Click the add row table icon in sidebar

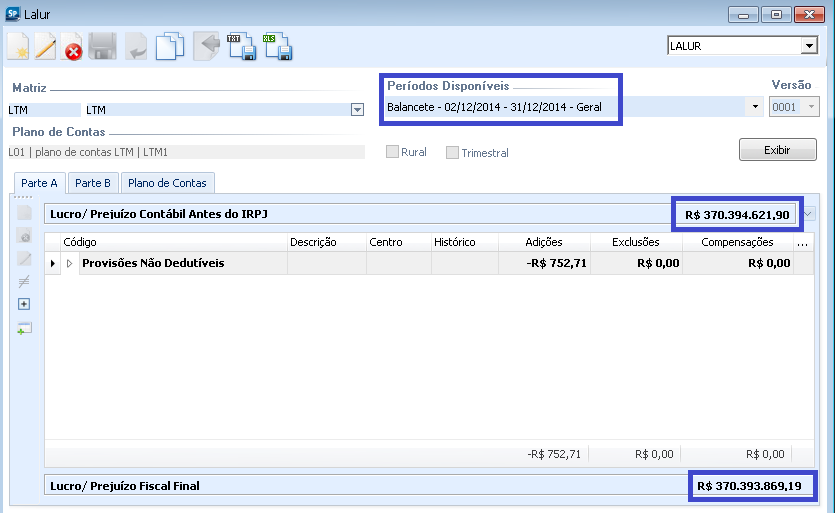point(24,328)
